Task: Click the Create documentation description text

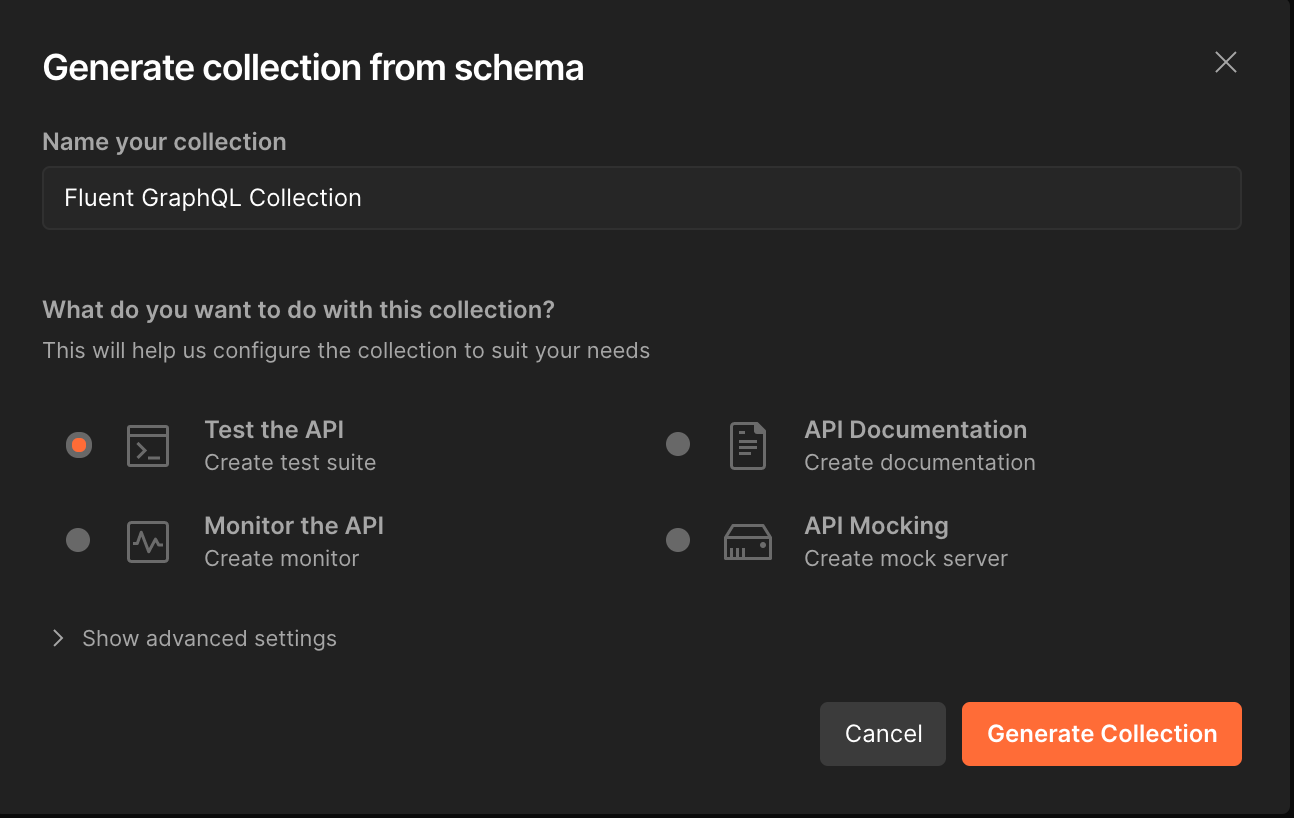Action: 919,463
